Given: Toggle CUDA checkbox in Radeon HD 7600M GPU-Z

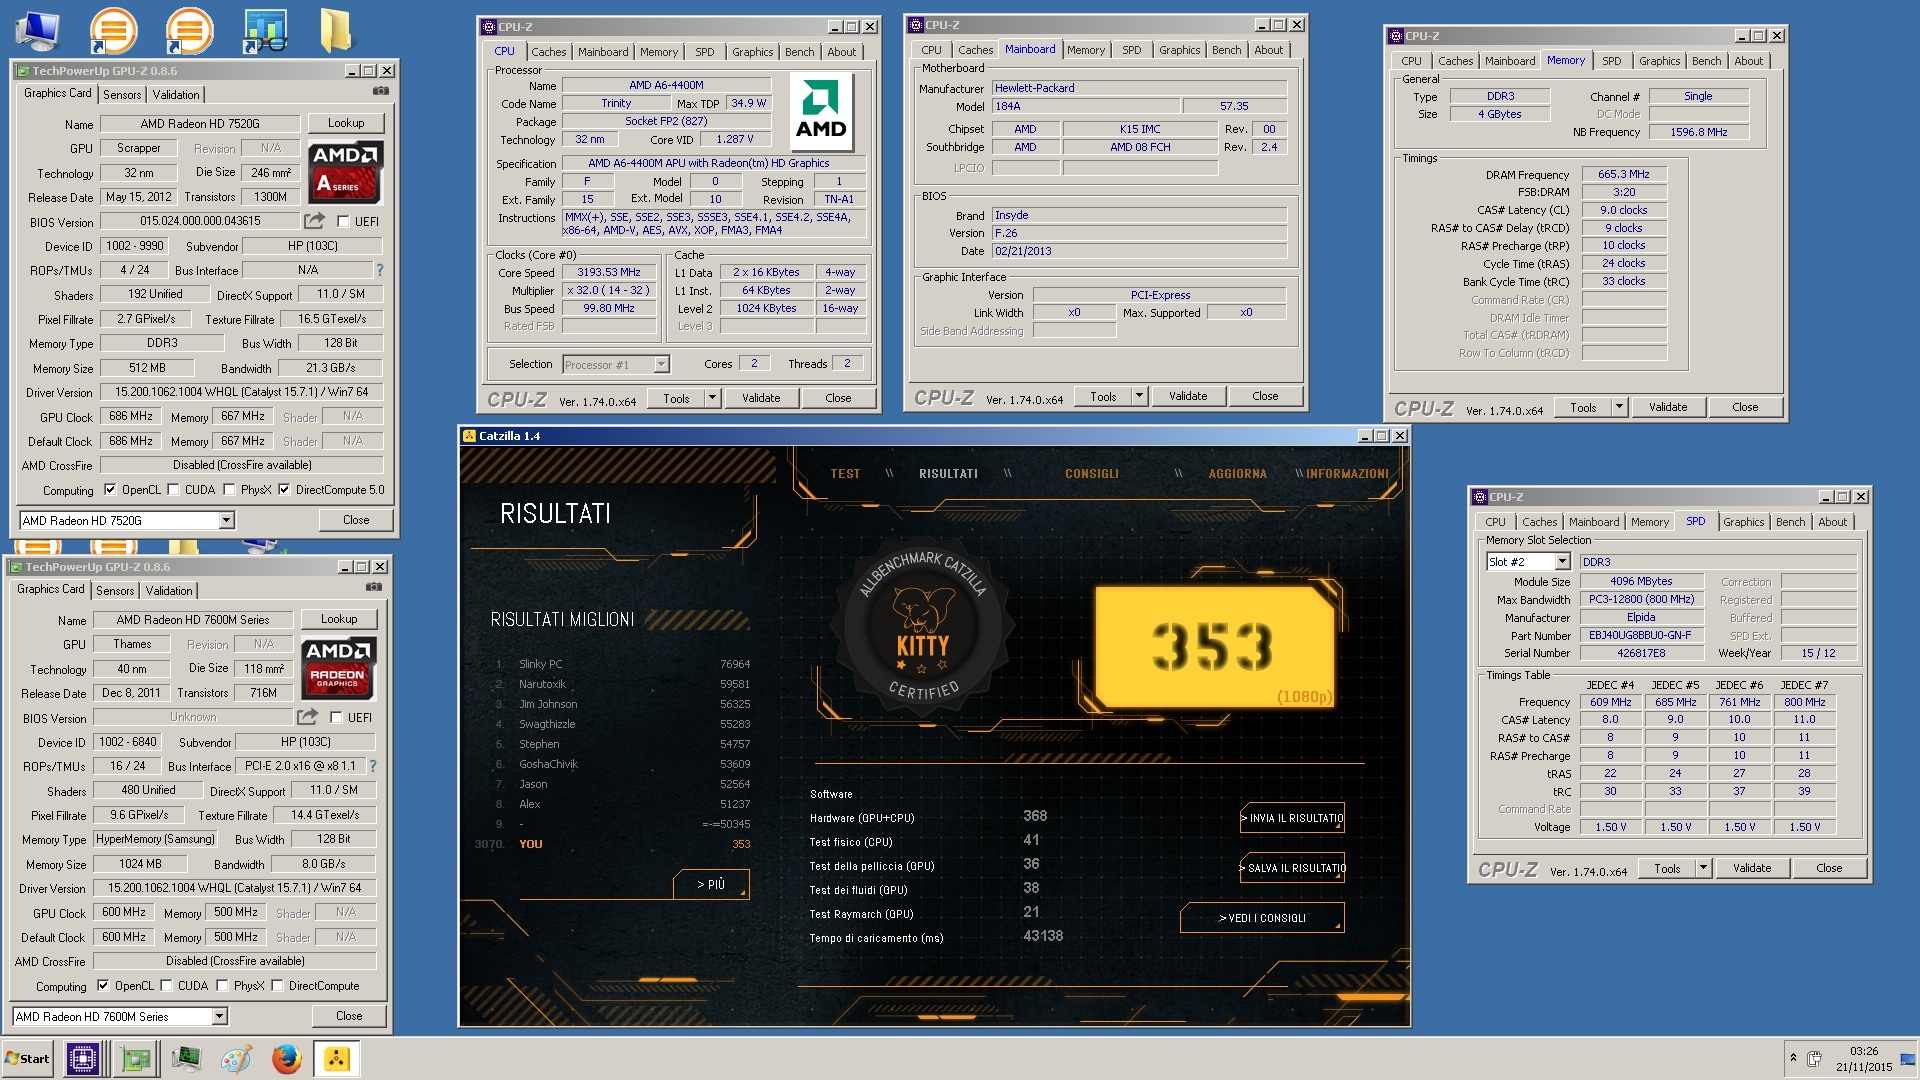Looking at the screenshot, I should coord(166,986).
